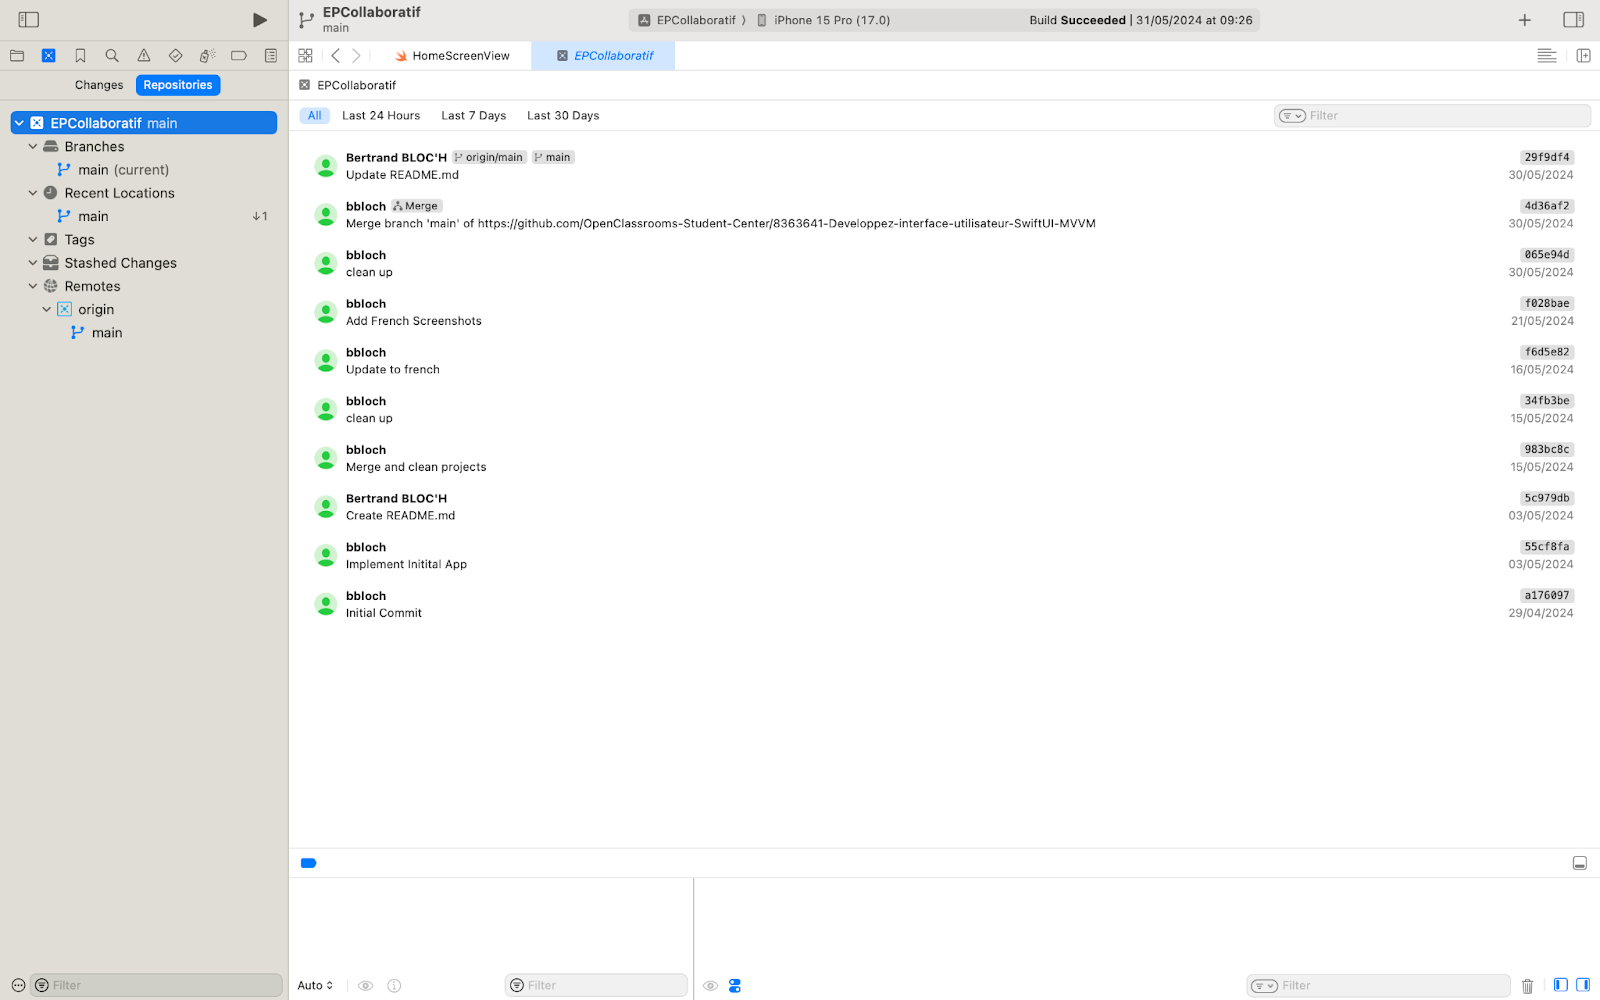Select the Update README.md commit
The height and width of the screenshot is (1000, 1600).
pyautogui.click(x=944, y=166)
